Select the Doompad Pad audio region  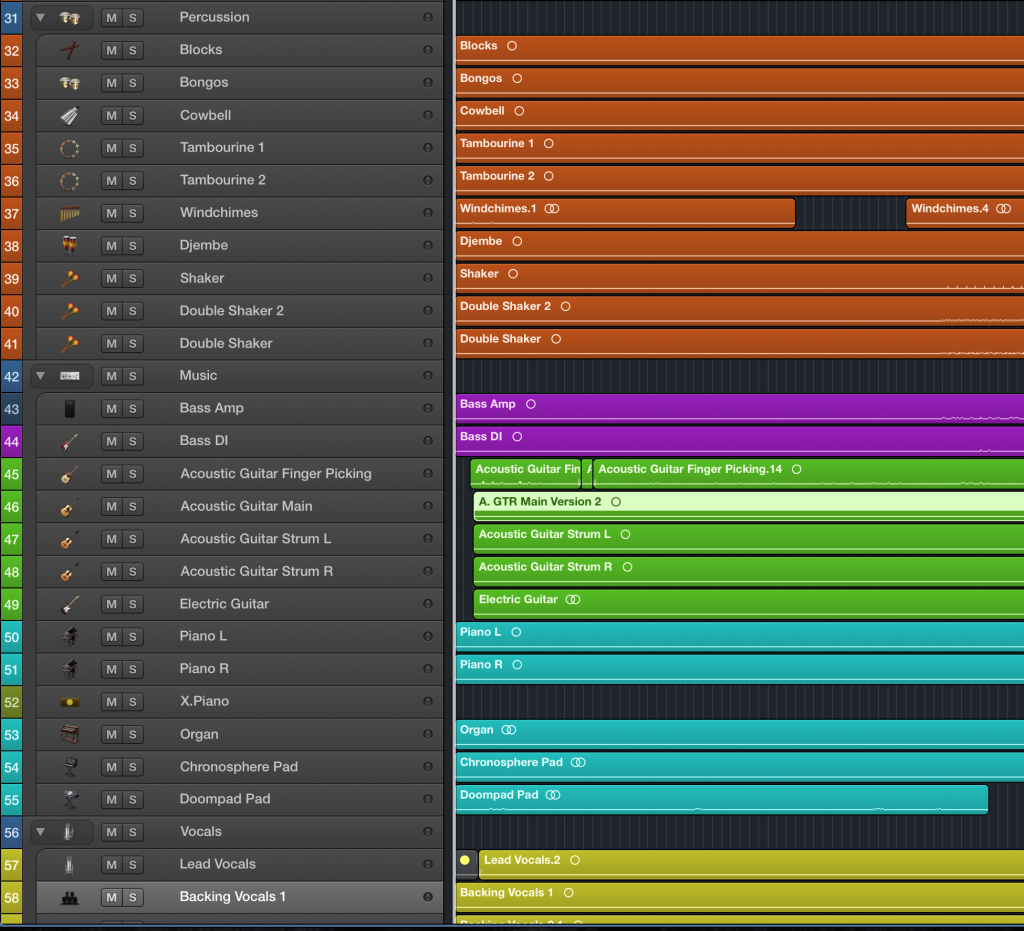722,799
